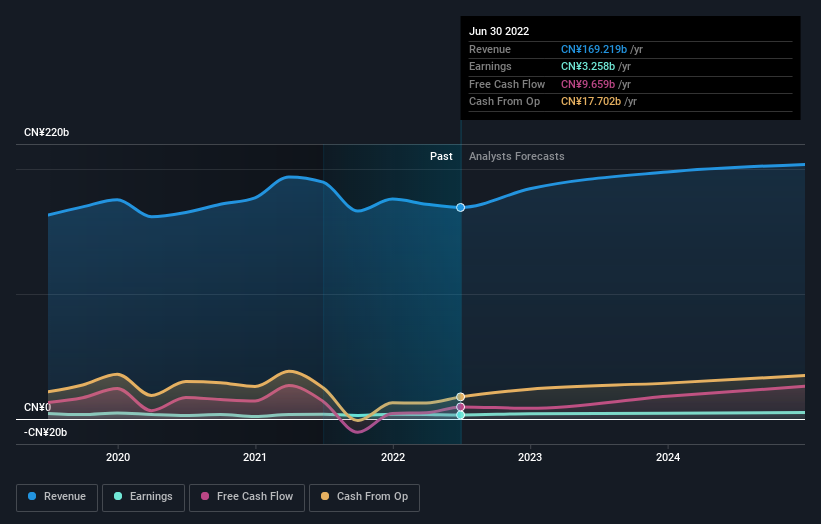Viewport: 821px width, 524px height.
Task: Click the CN¥9.659b free cash flow value
Action: click(588, 84)
